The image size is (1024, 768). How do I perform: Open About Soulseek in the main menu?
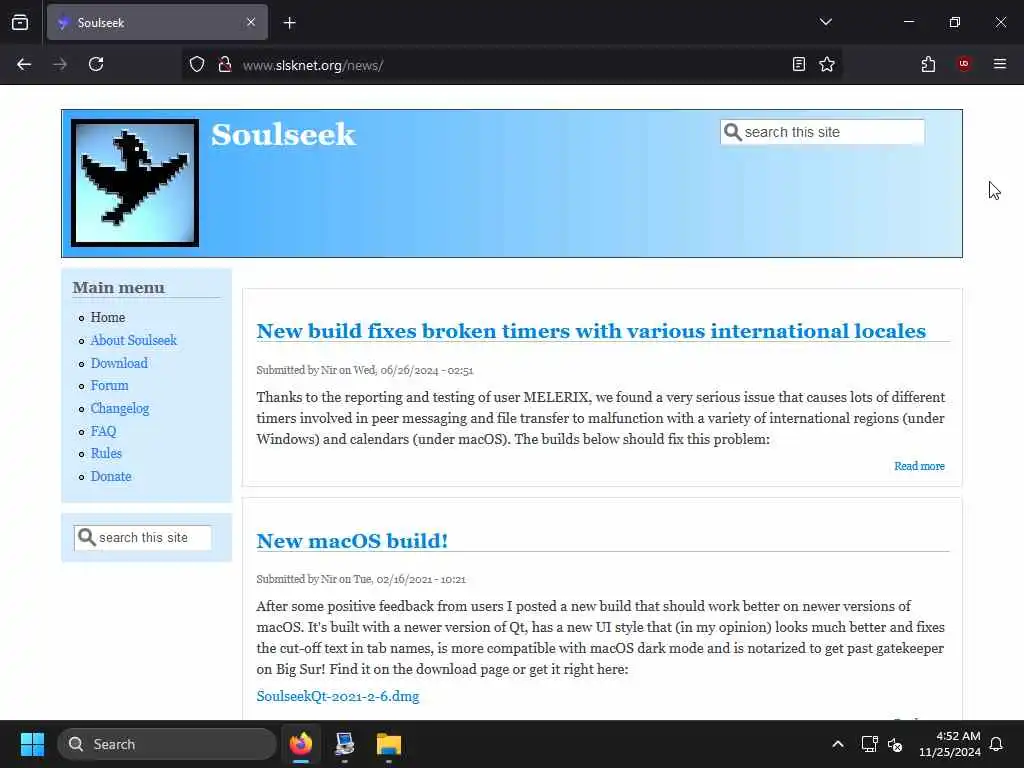[x=134, y=340]
